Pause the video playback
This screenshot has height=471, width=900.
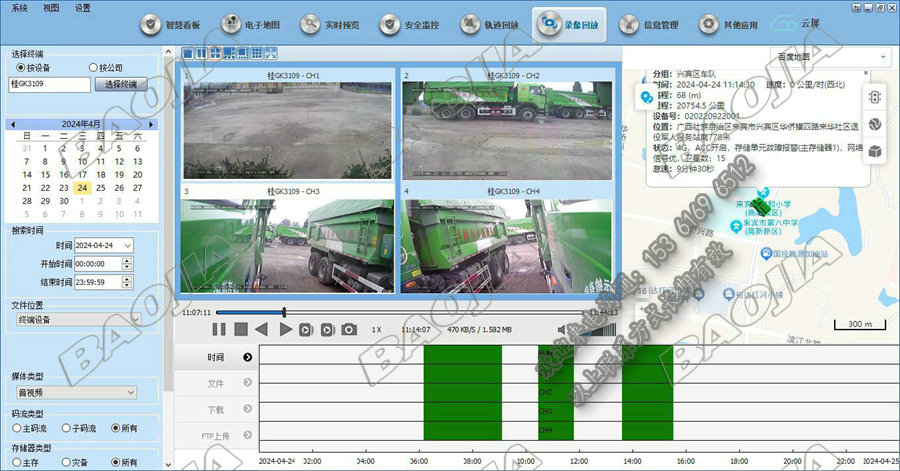coord(219,329)
